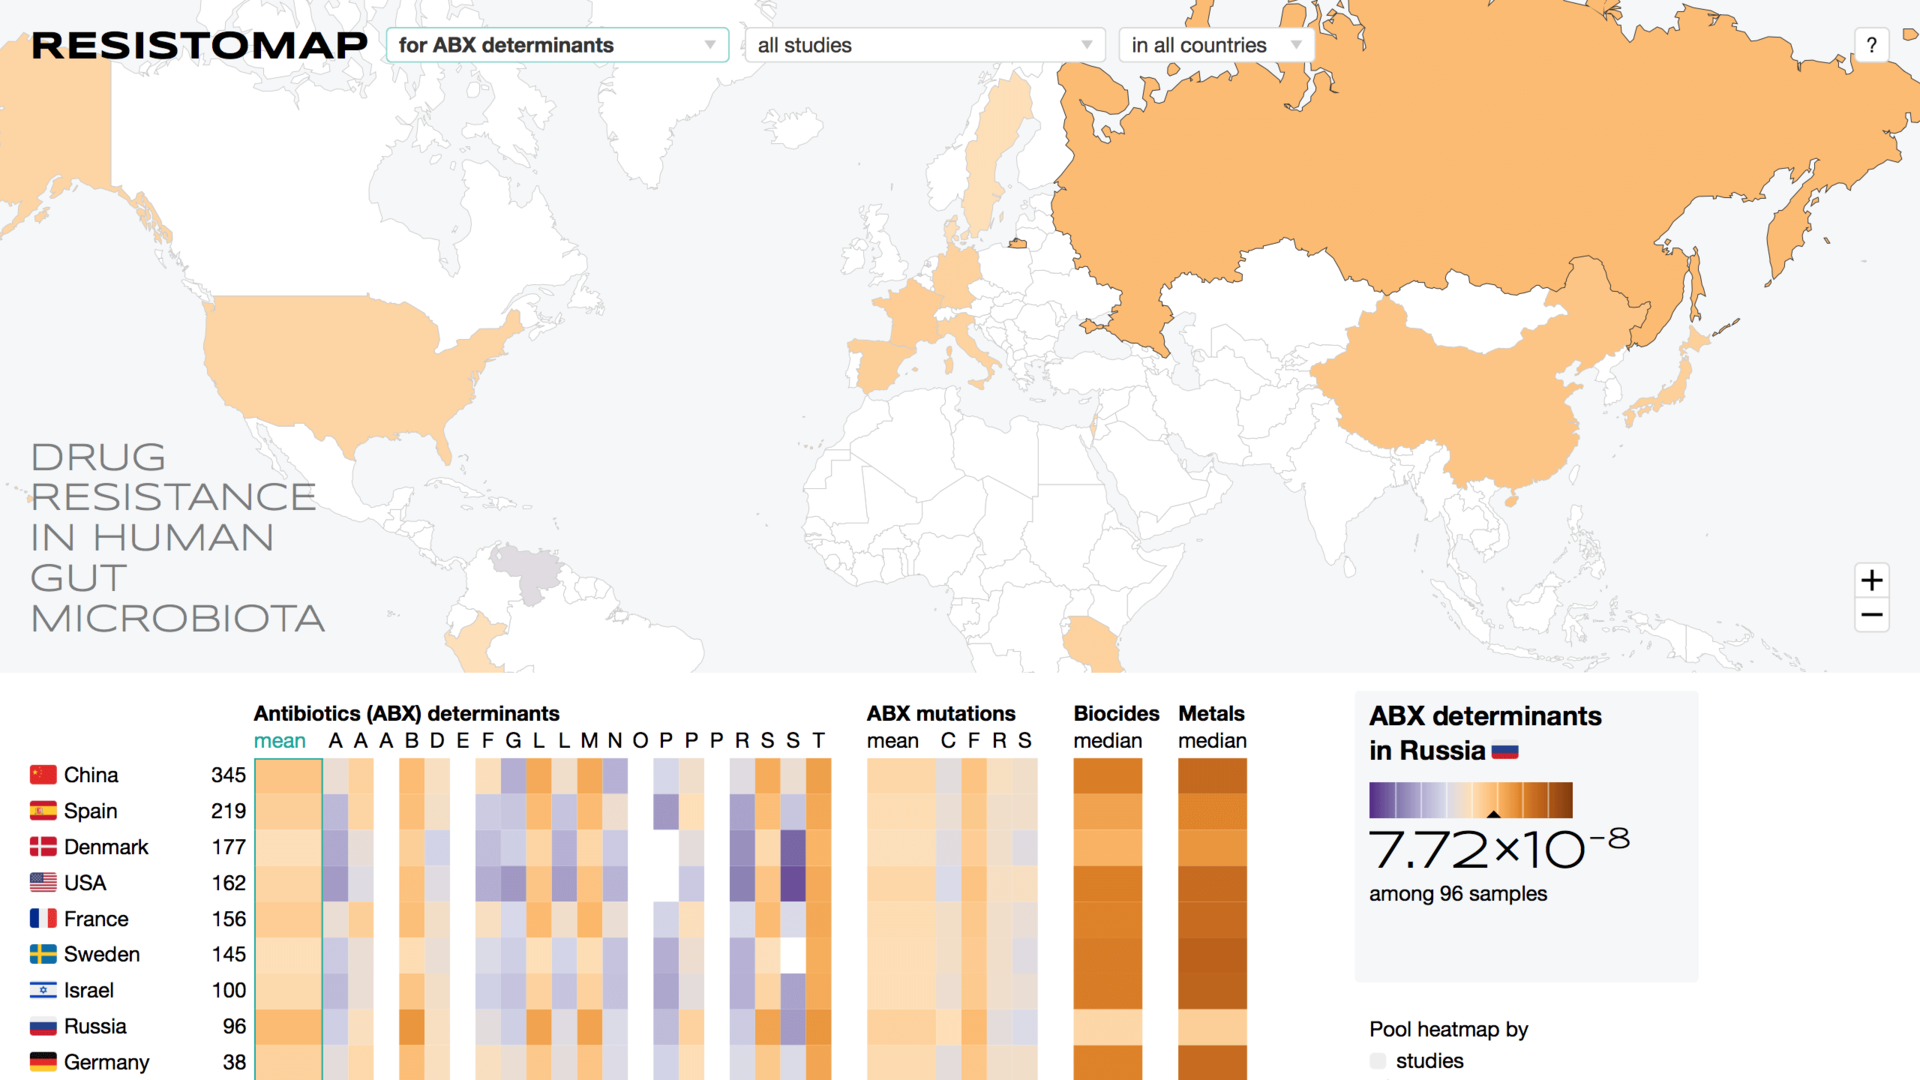The width and height of the screenshot is (1920, 1080).
Task: Open the 'for ABX determinants' dropdown
Action: [557, 45]
